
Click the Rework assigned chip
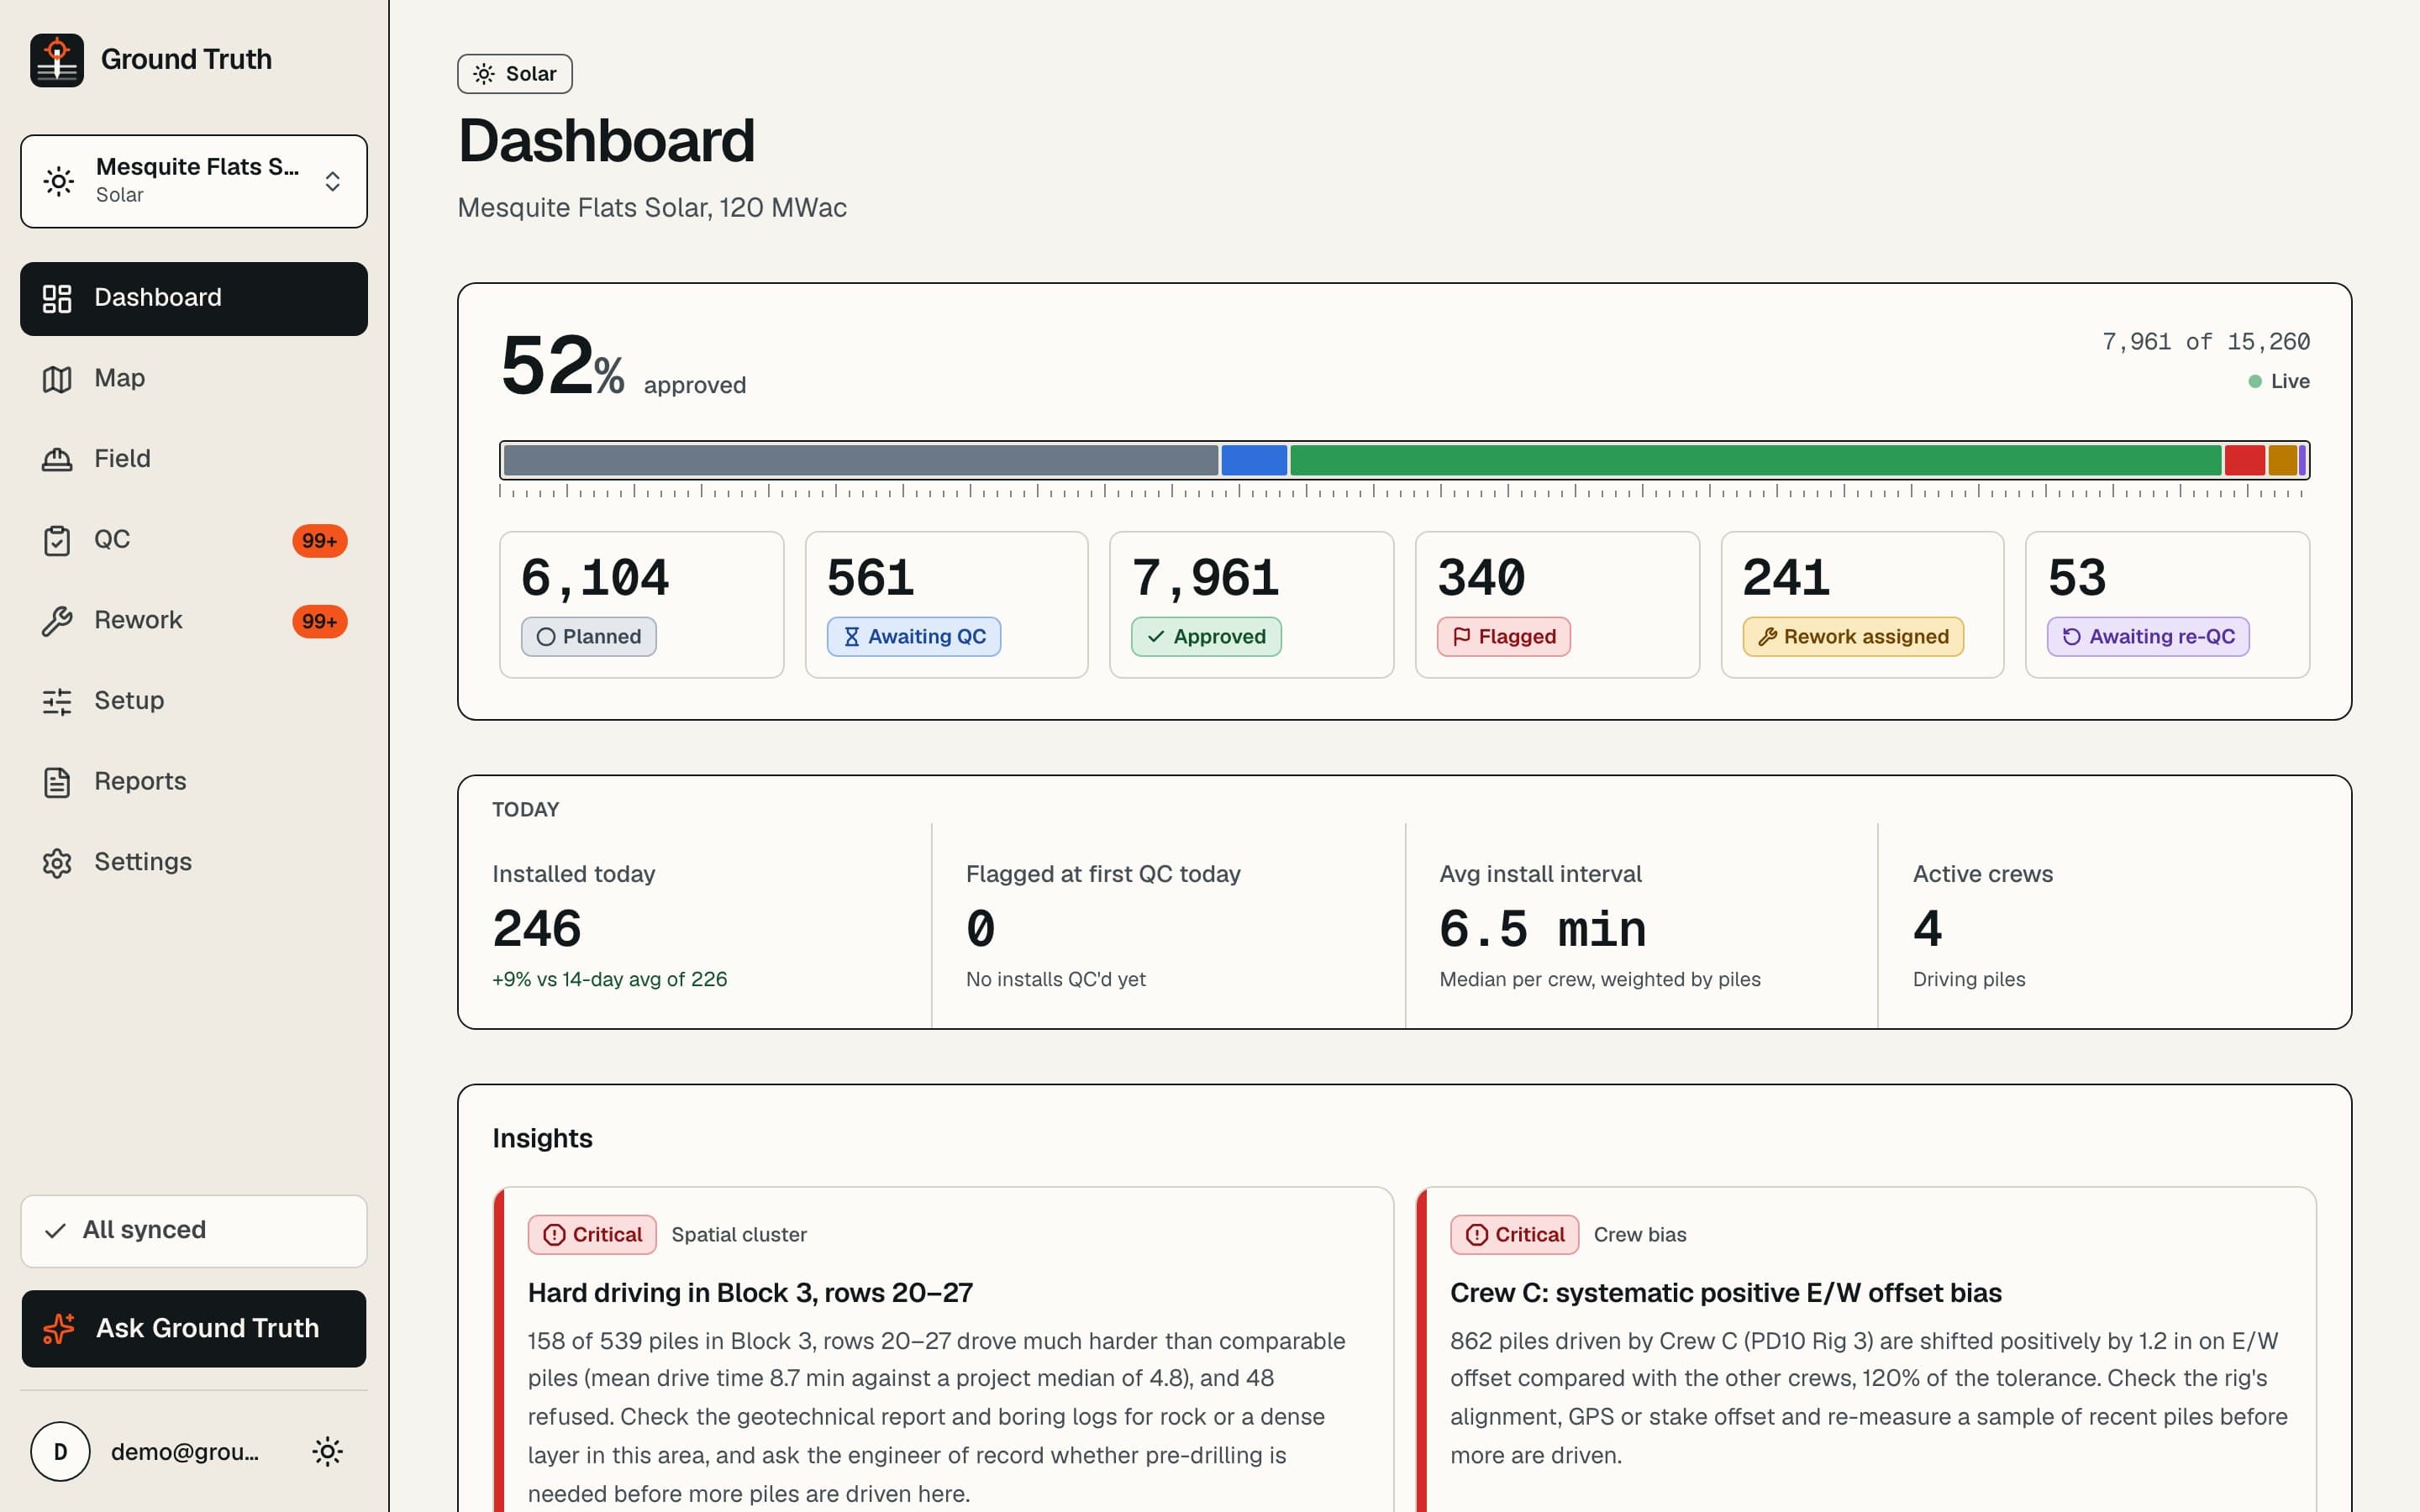(1853, 637)
